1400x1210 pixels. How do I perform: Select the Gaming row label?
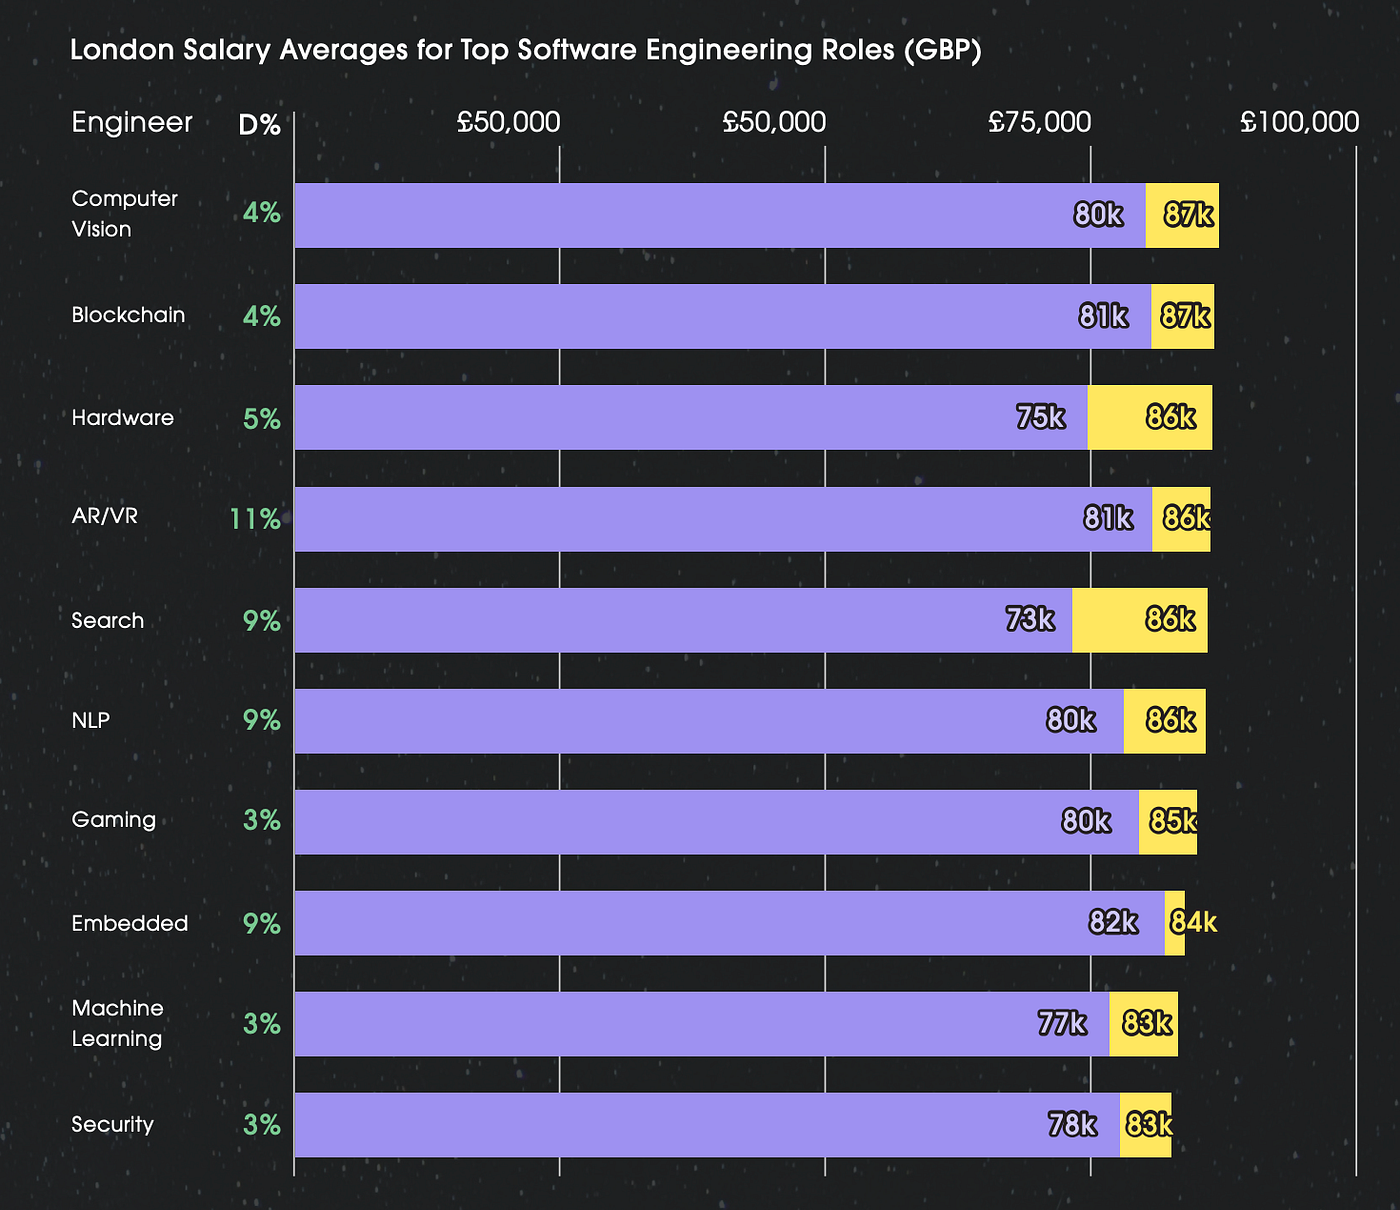[x=114, y=820]
